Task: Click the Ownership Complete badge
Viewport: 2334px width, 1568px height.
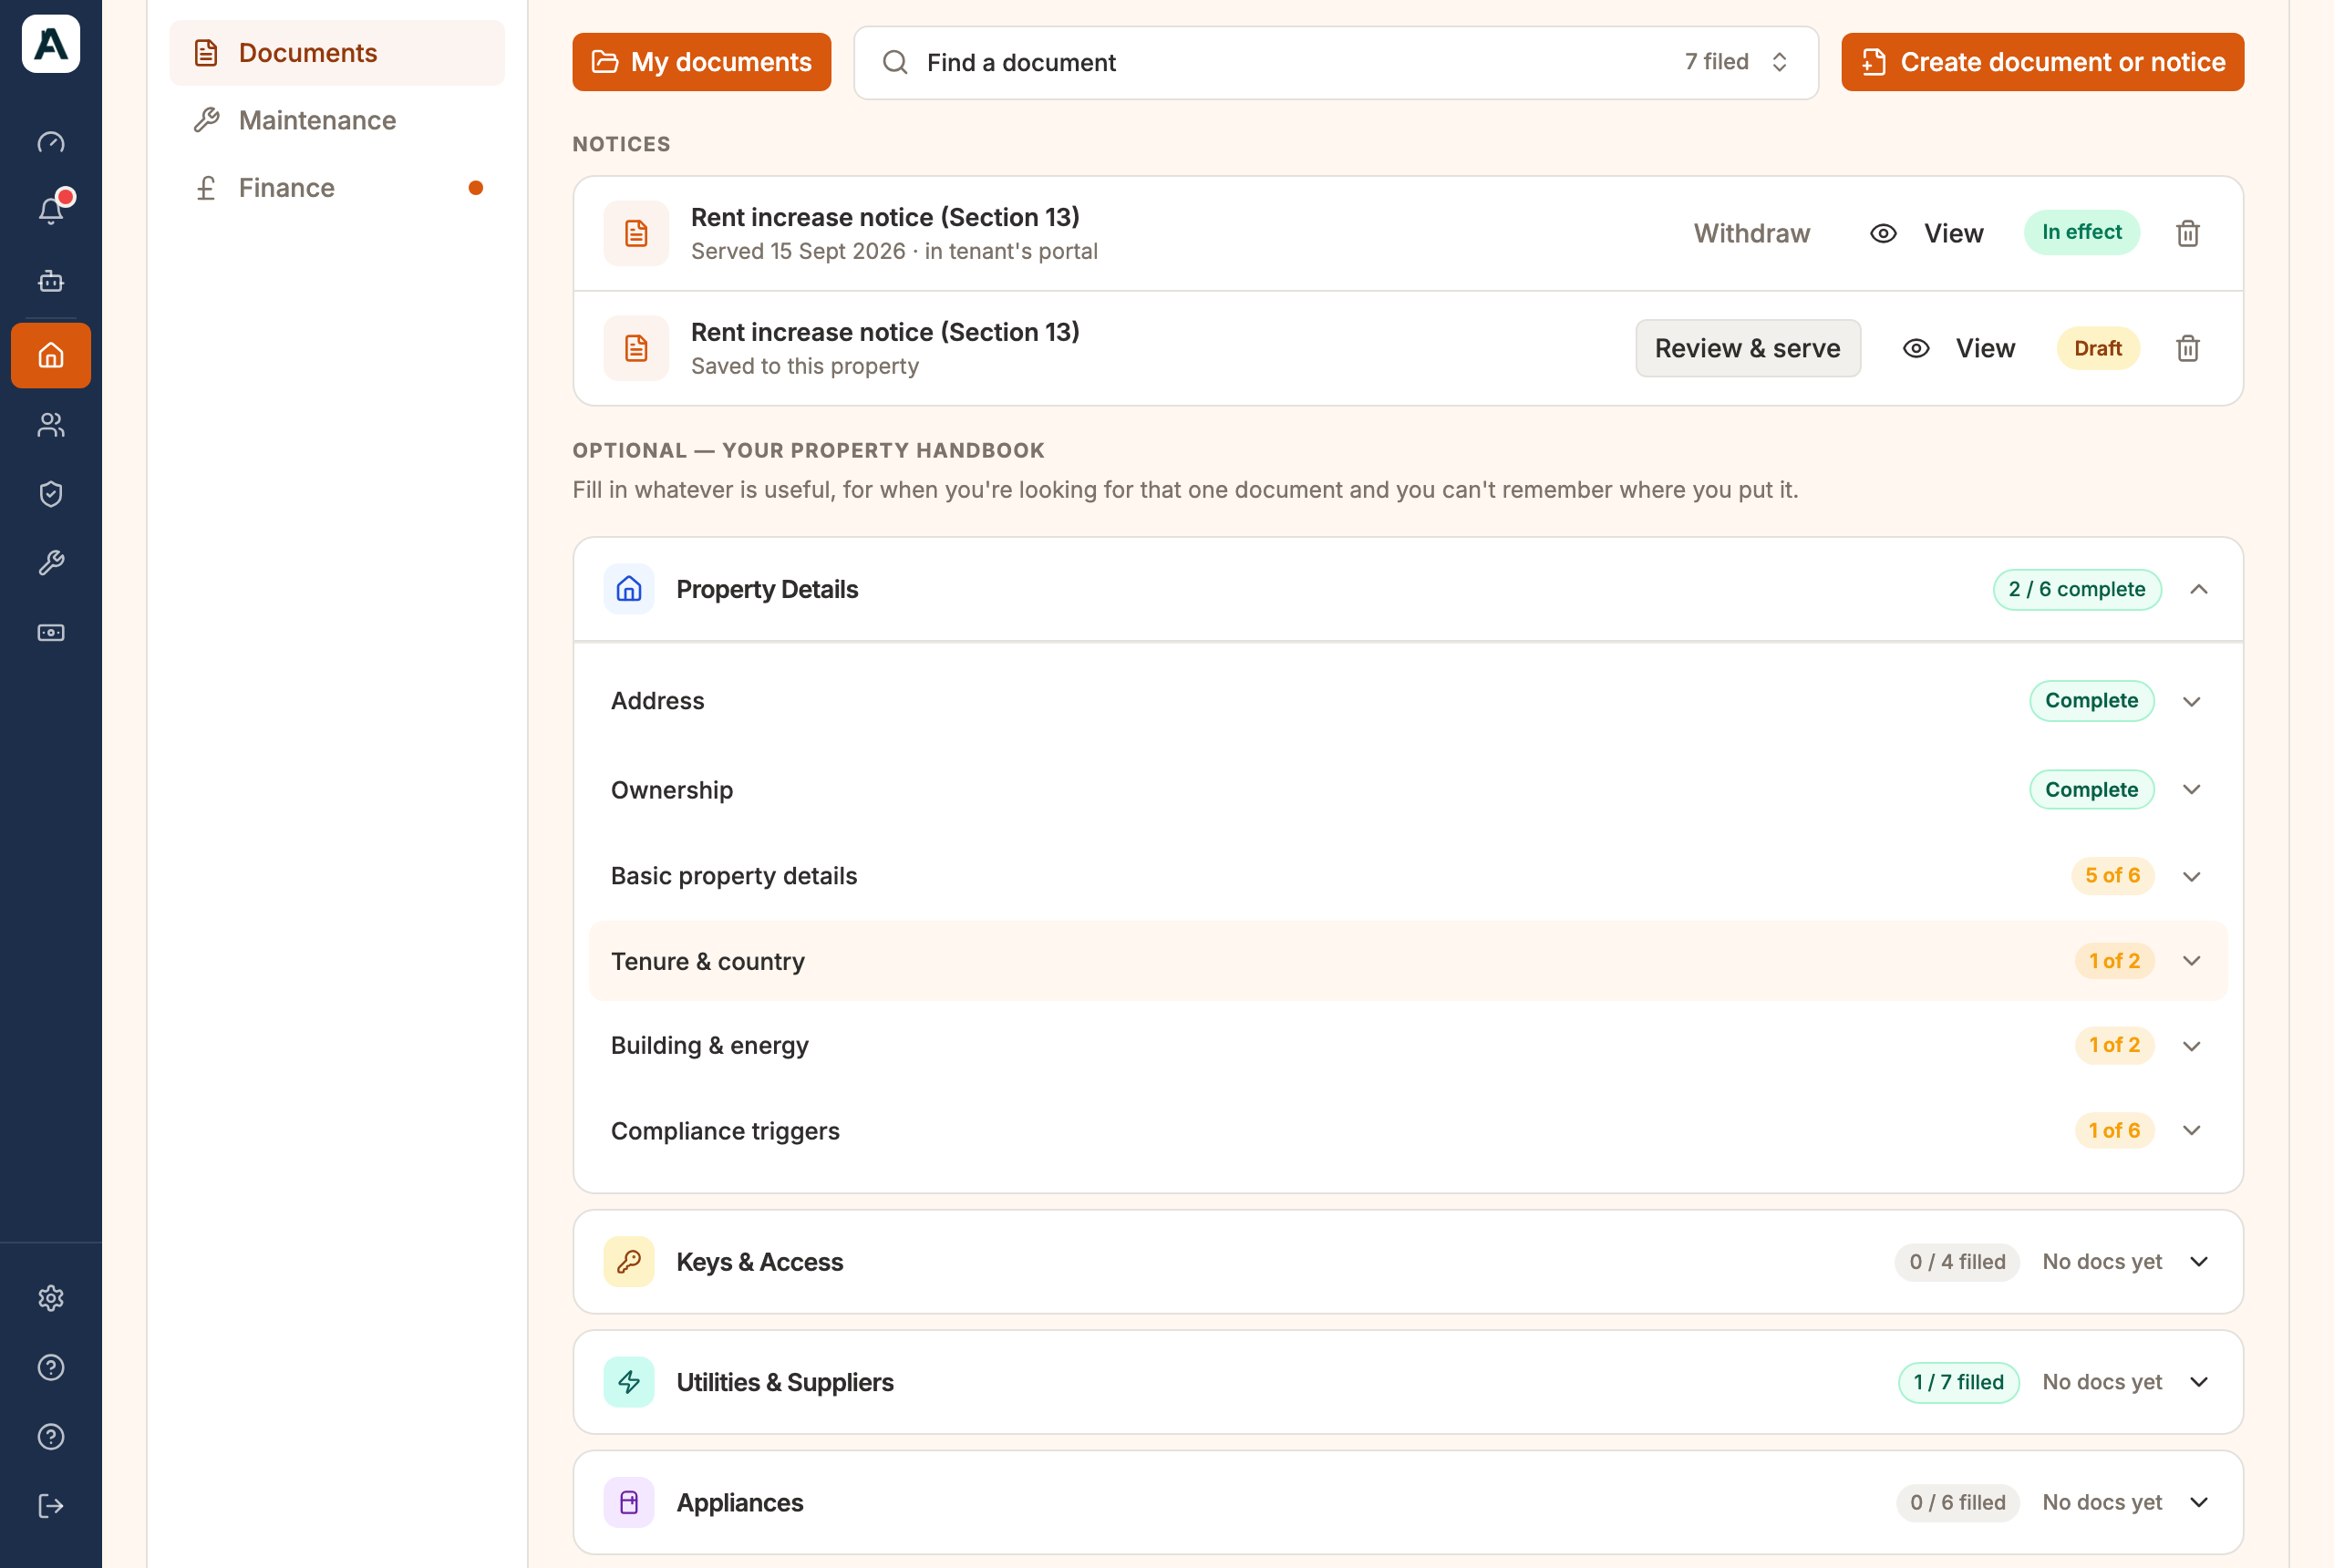Action: pyautogui.click(x=2091, y=789)
